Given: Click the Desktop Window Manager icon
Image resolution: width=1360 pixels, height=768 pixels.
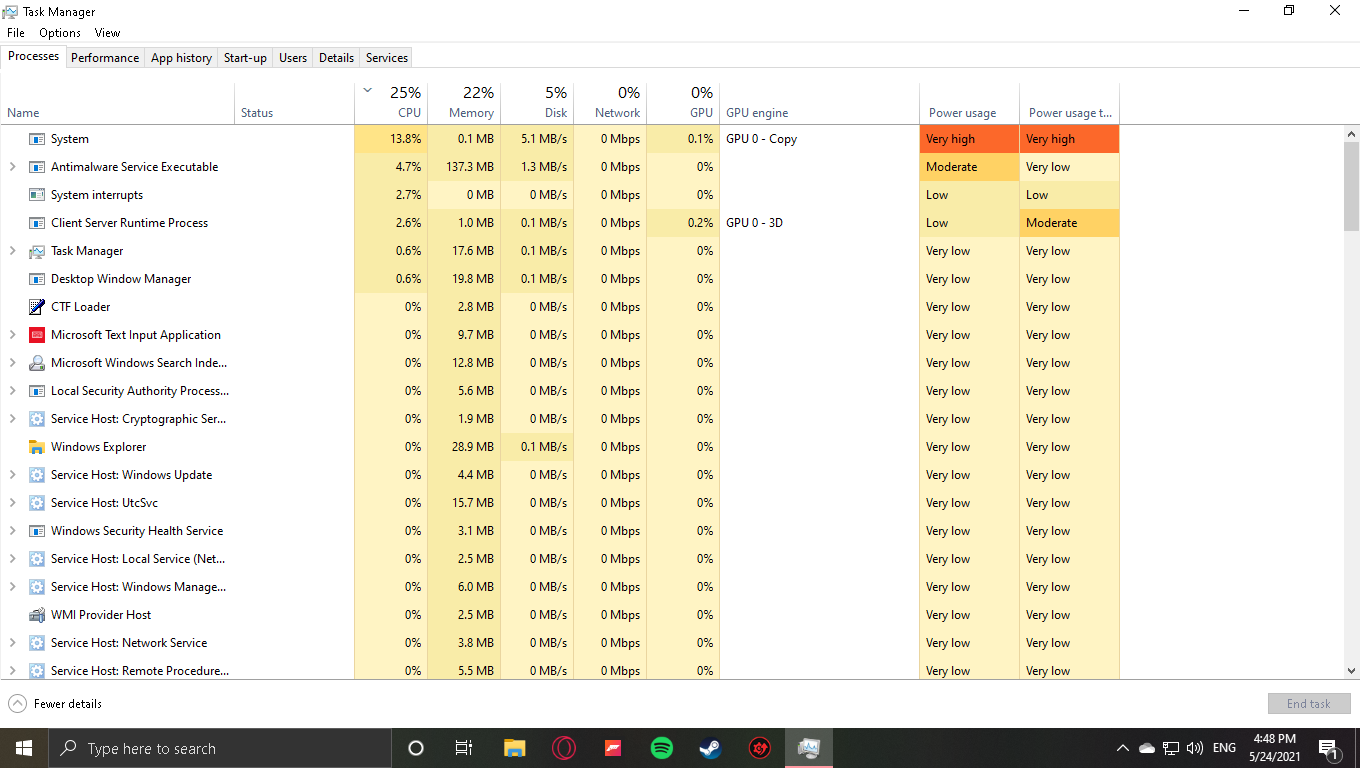Looking at the screenshot, I should click(x=37, y=279).
